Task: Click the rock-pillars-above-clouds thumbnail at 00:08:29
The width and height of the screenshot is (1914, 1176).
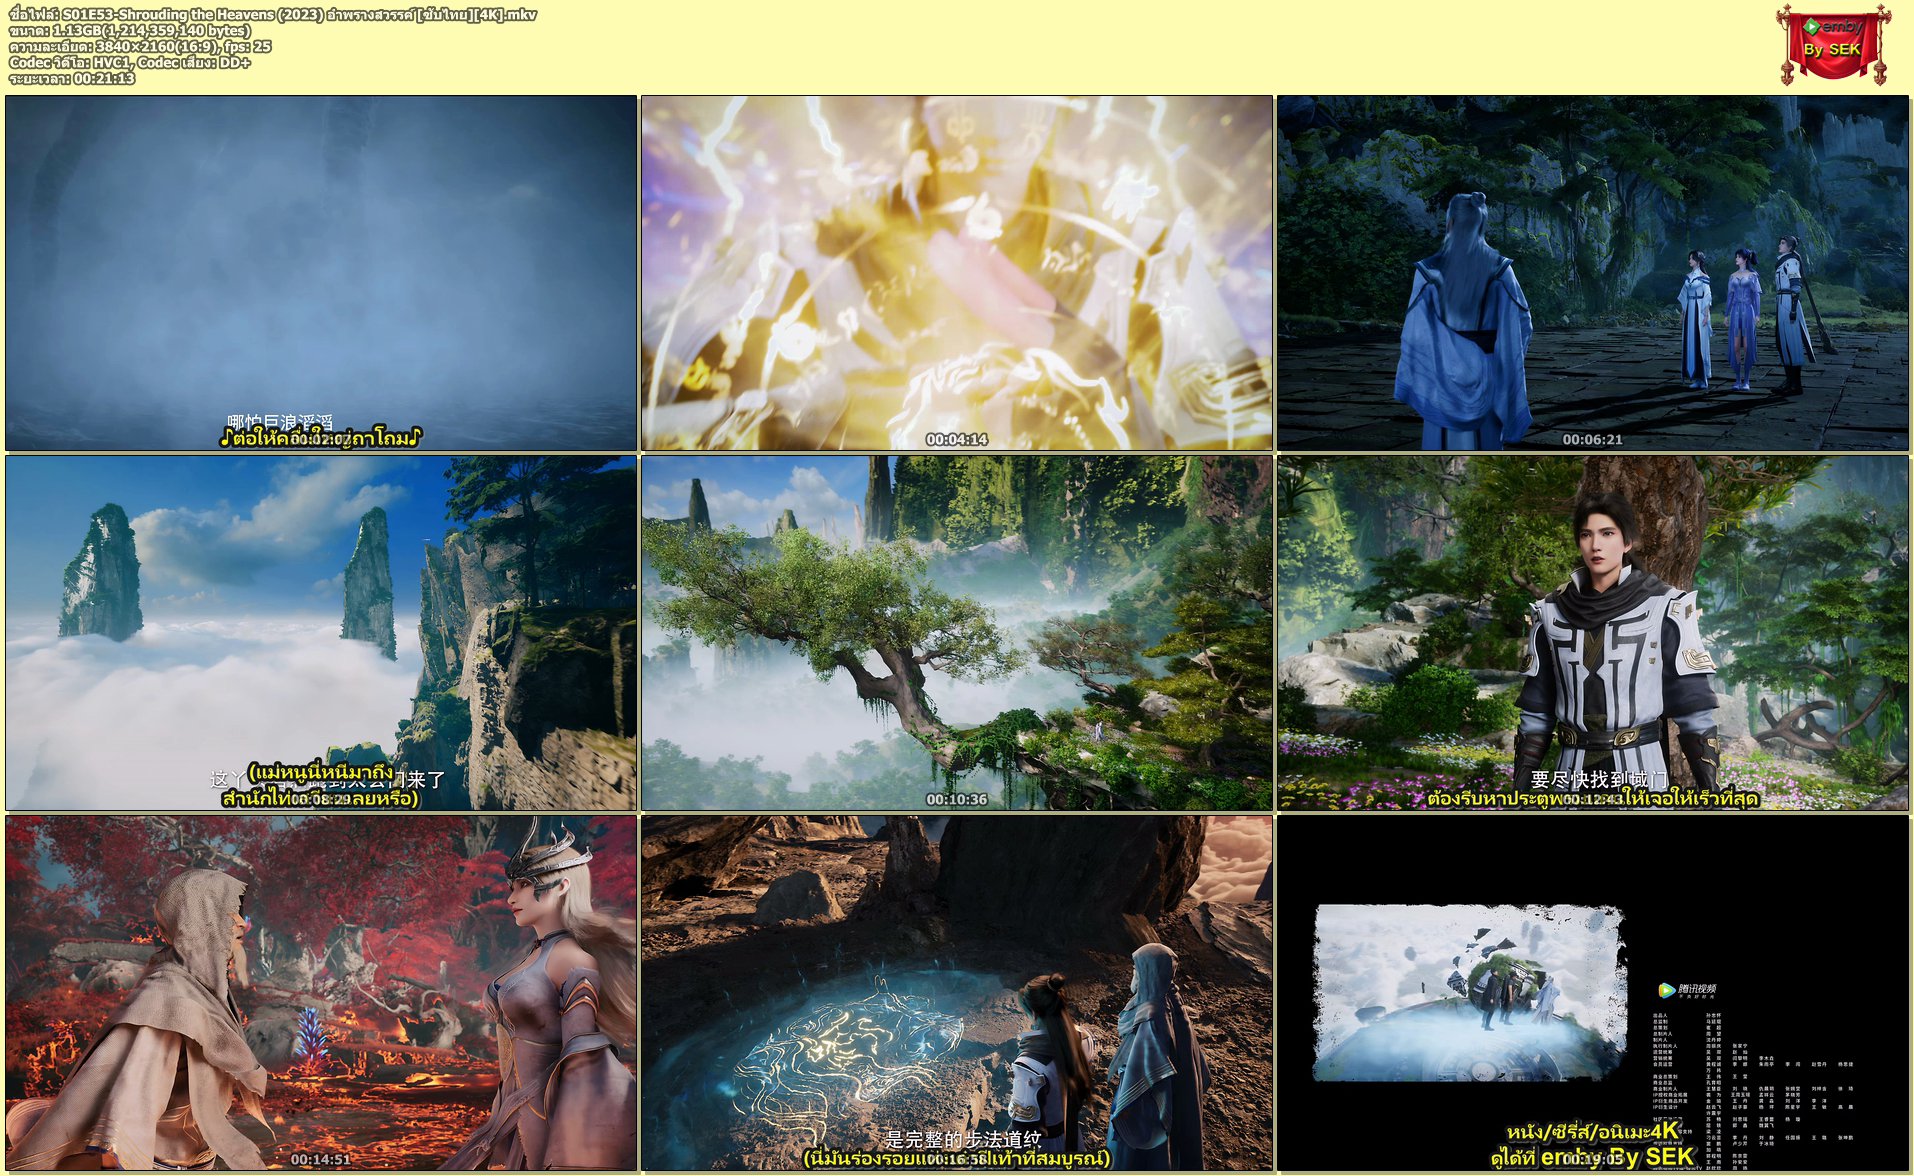Action: click(x=321, y=633)
